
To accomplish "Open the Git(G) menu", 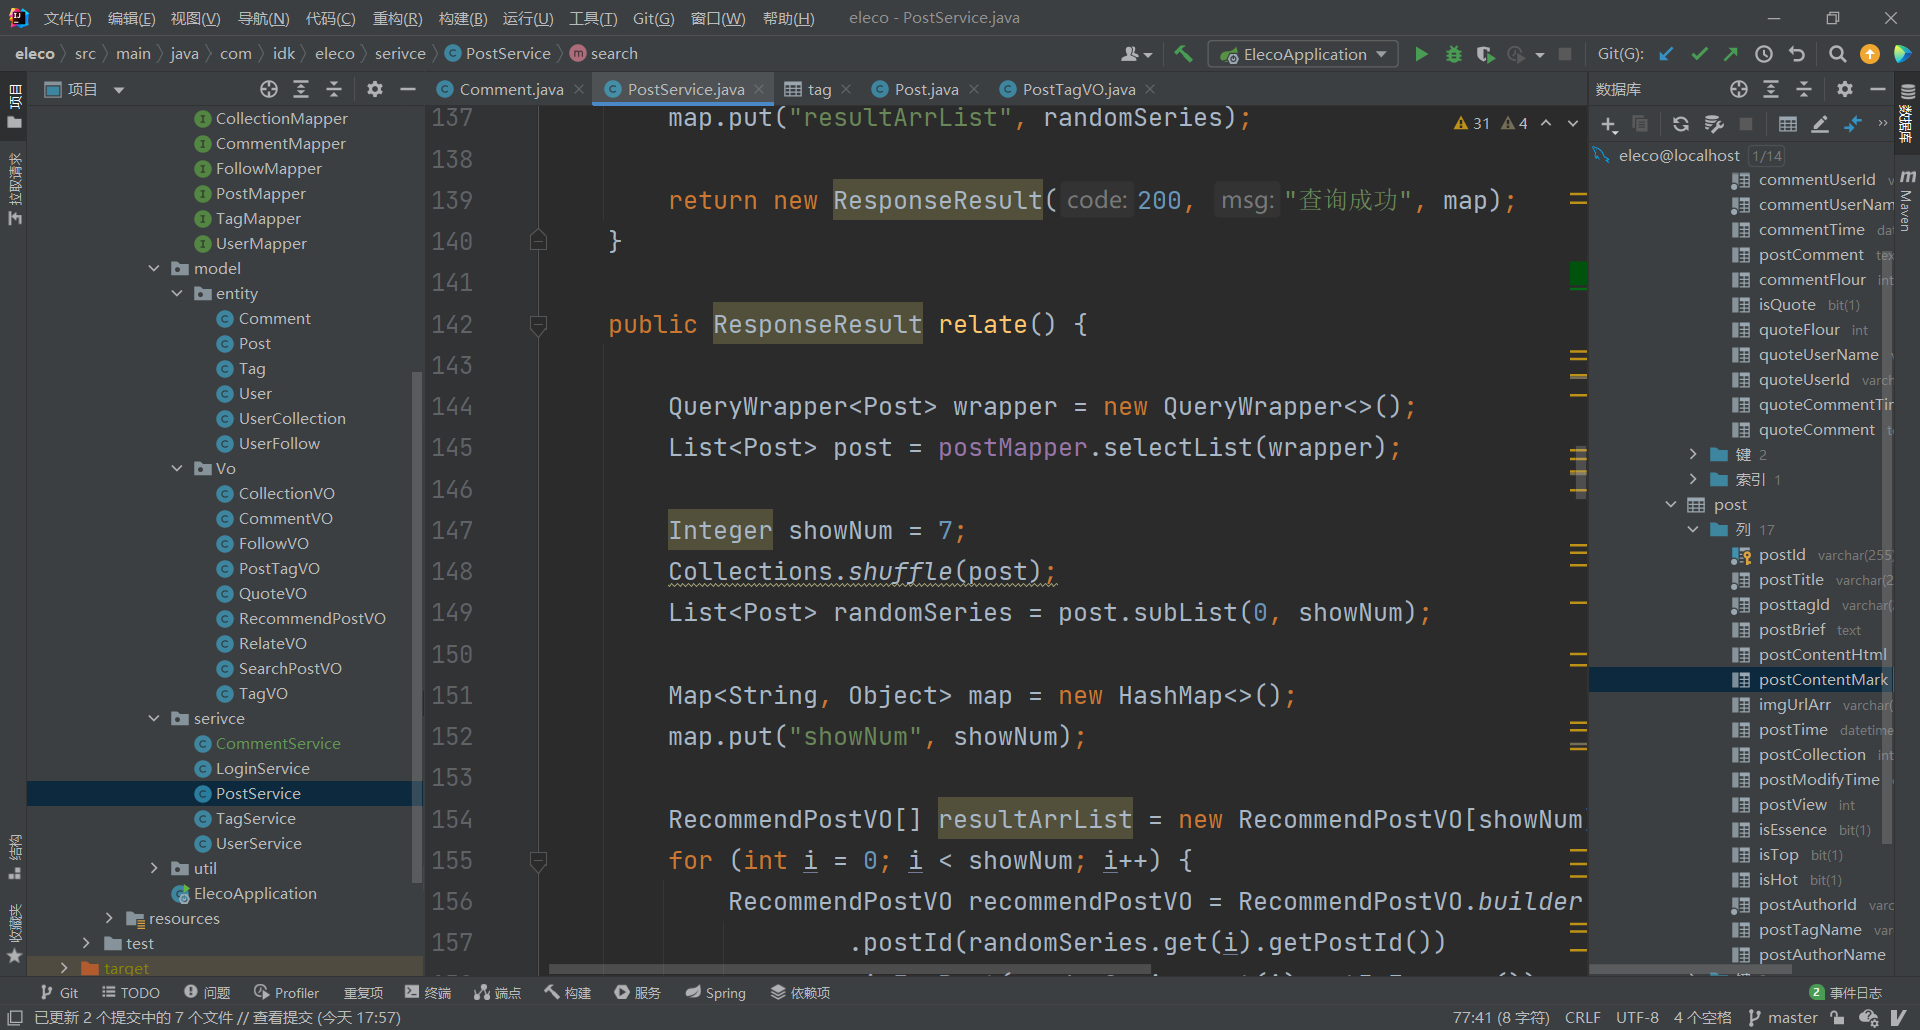I will click(653, 18).
